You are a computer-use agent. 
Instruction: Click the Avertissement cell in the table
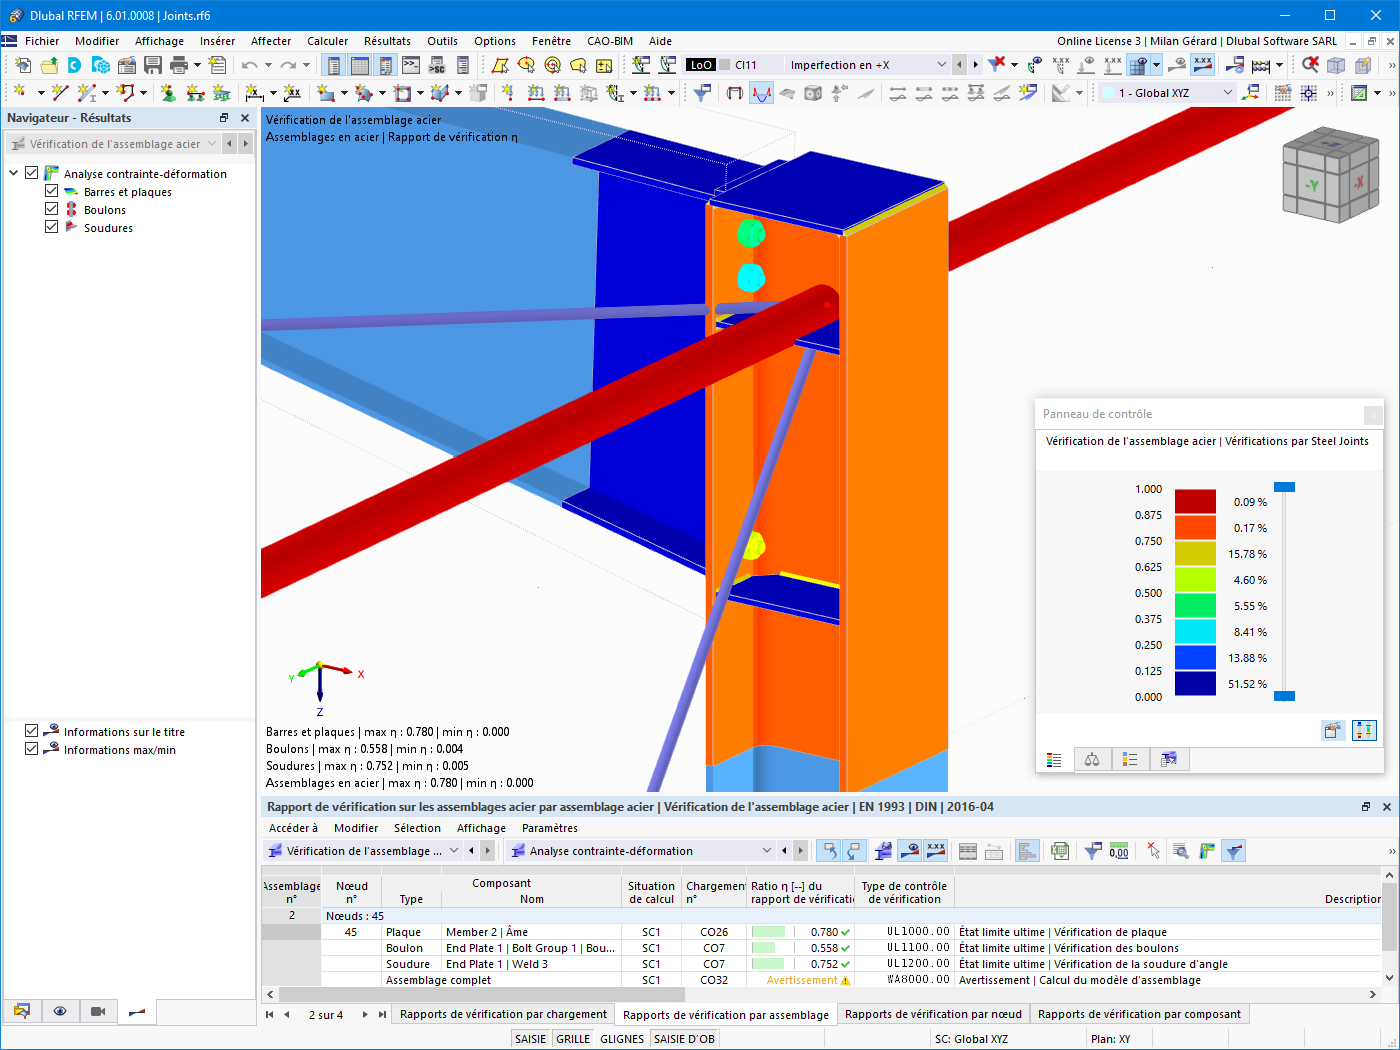(x=802, y=980)
